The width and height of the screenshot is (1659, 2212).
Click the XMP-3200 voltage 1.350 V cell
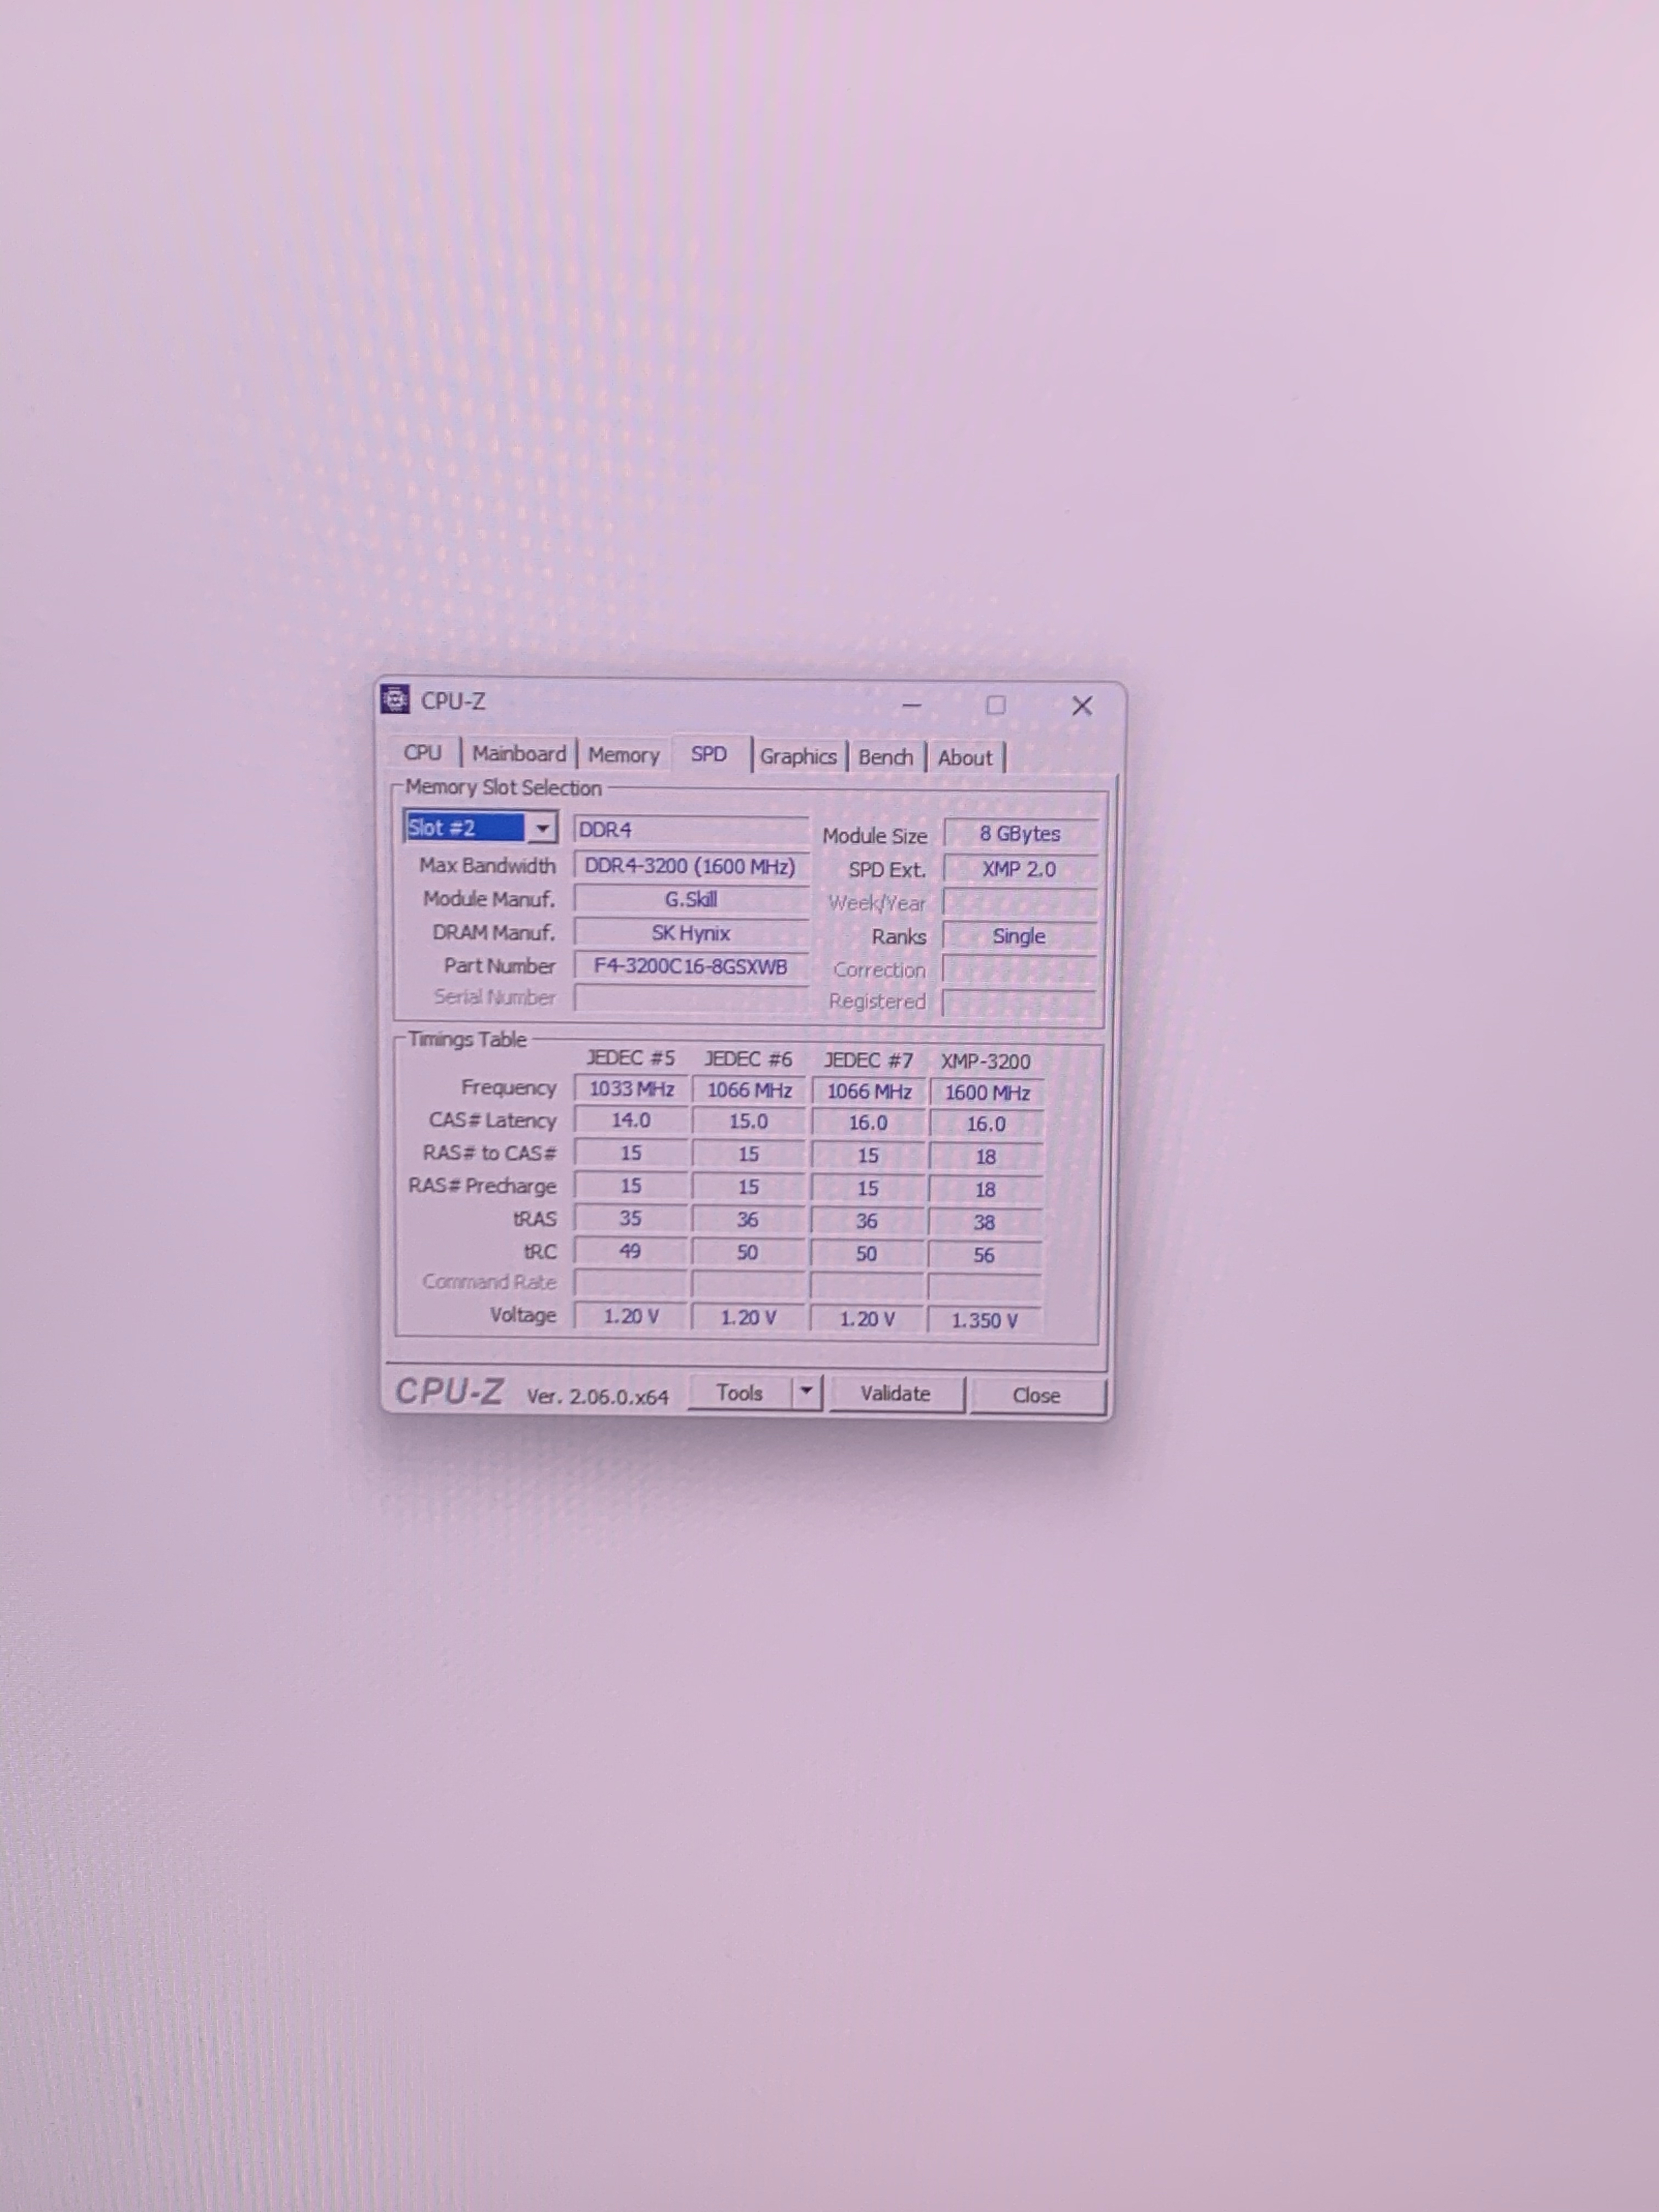click(x=984, y=1320)
